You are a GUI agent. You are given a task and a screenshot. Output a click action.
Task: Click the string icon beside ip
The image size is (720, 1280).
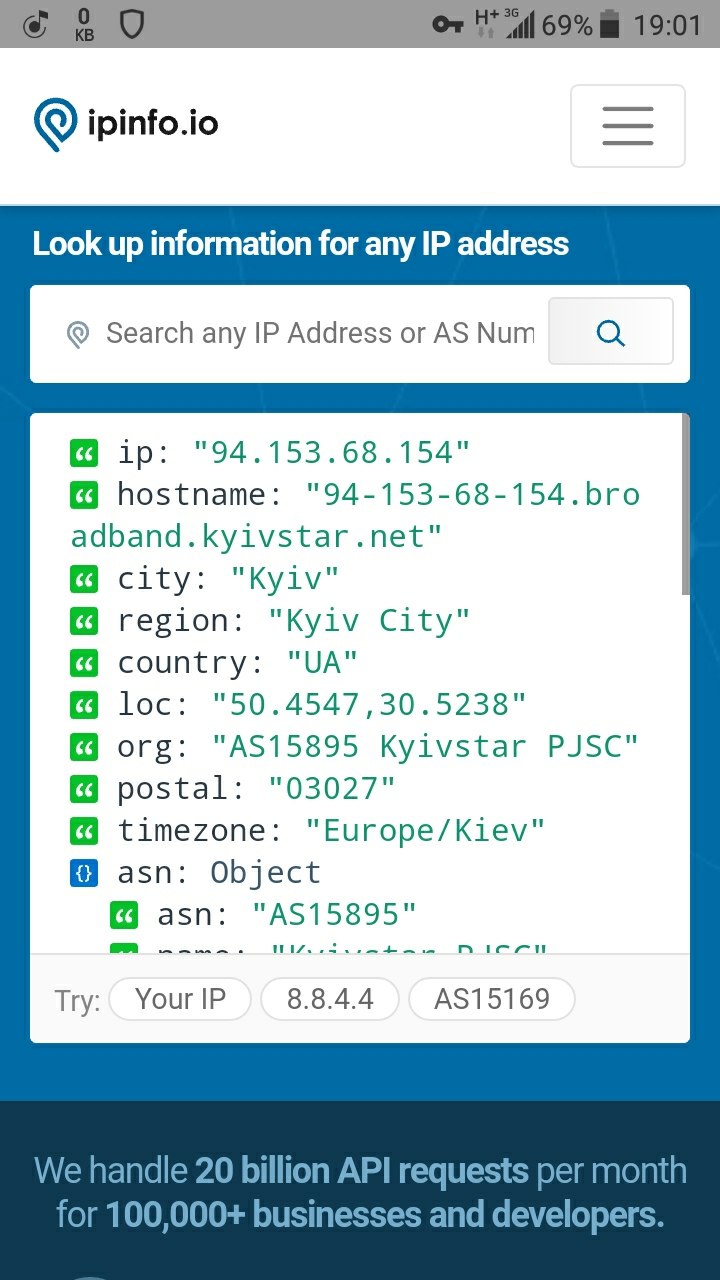[x=85, y=454]
